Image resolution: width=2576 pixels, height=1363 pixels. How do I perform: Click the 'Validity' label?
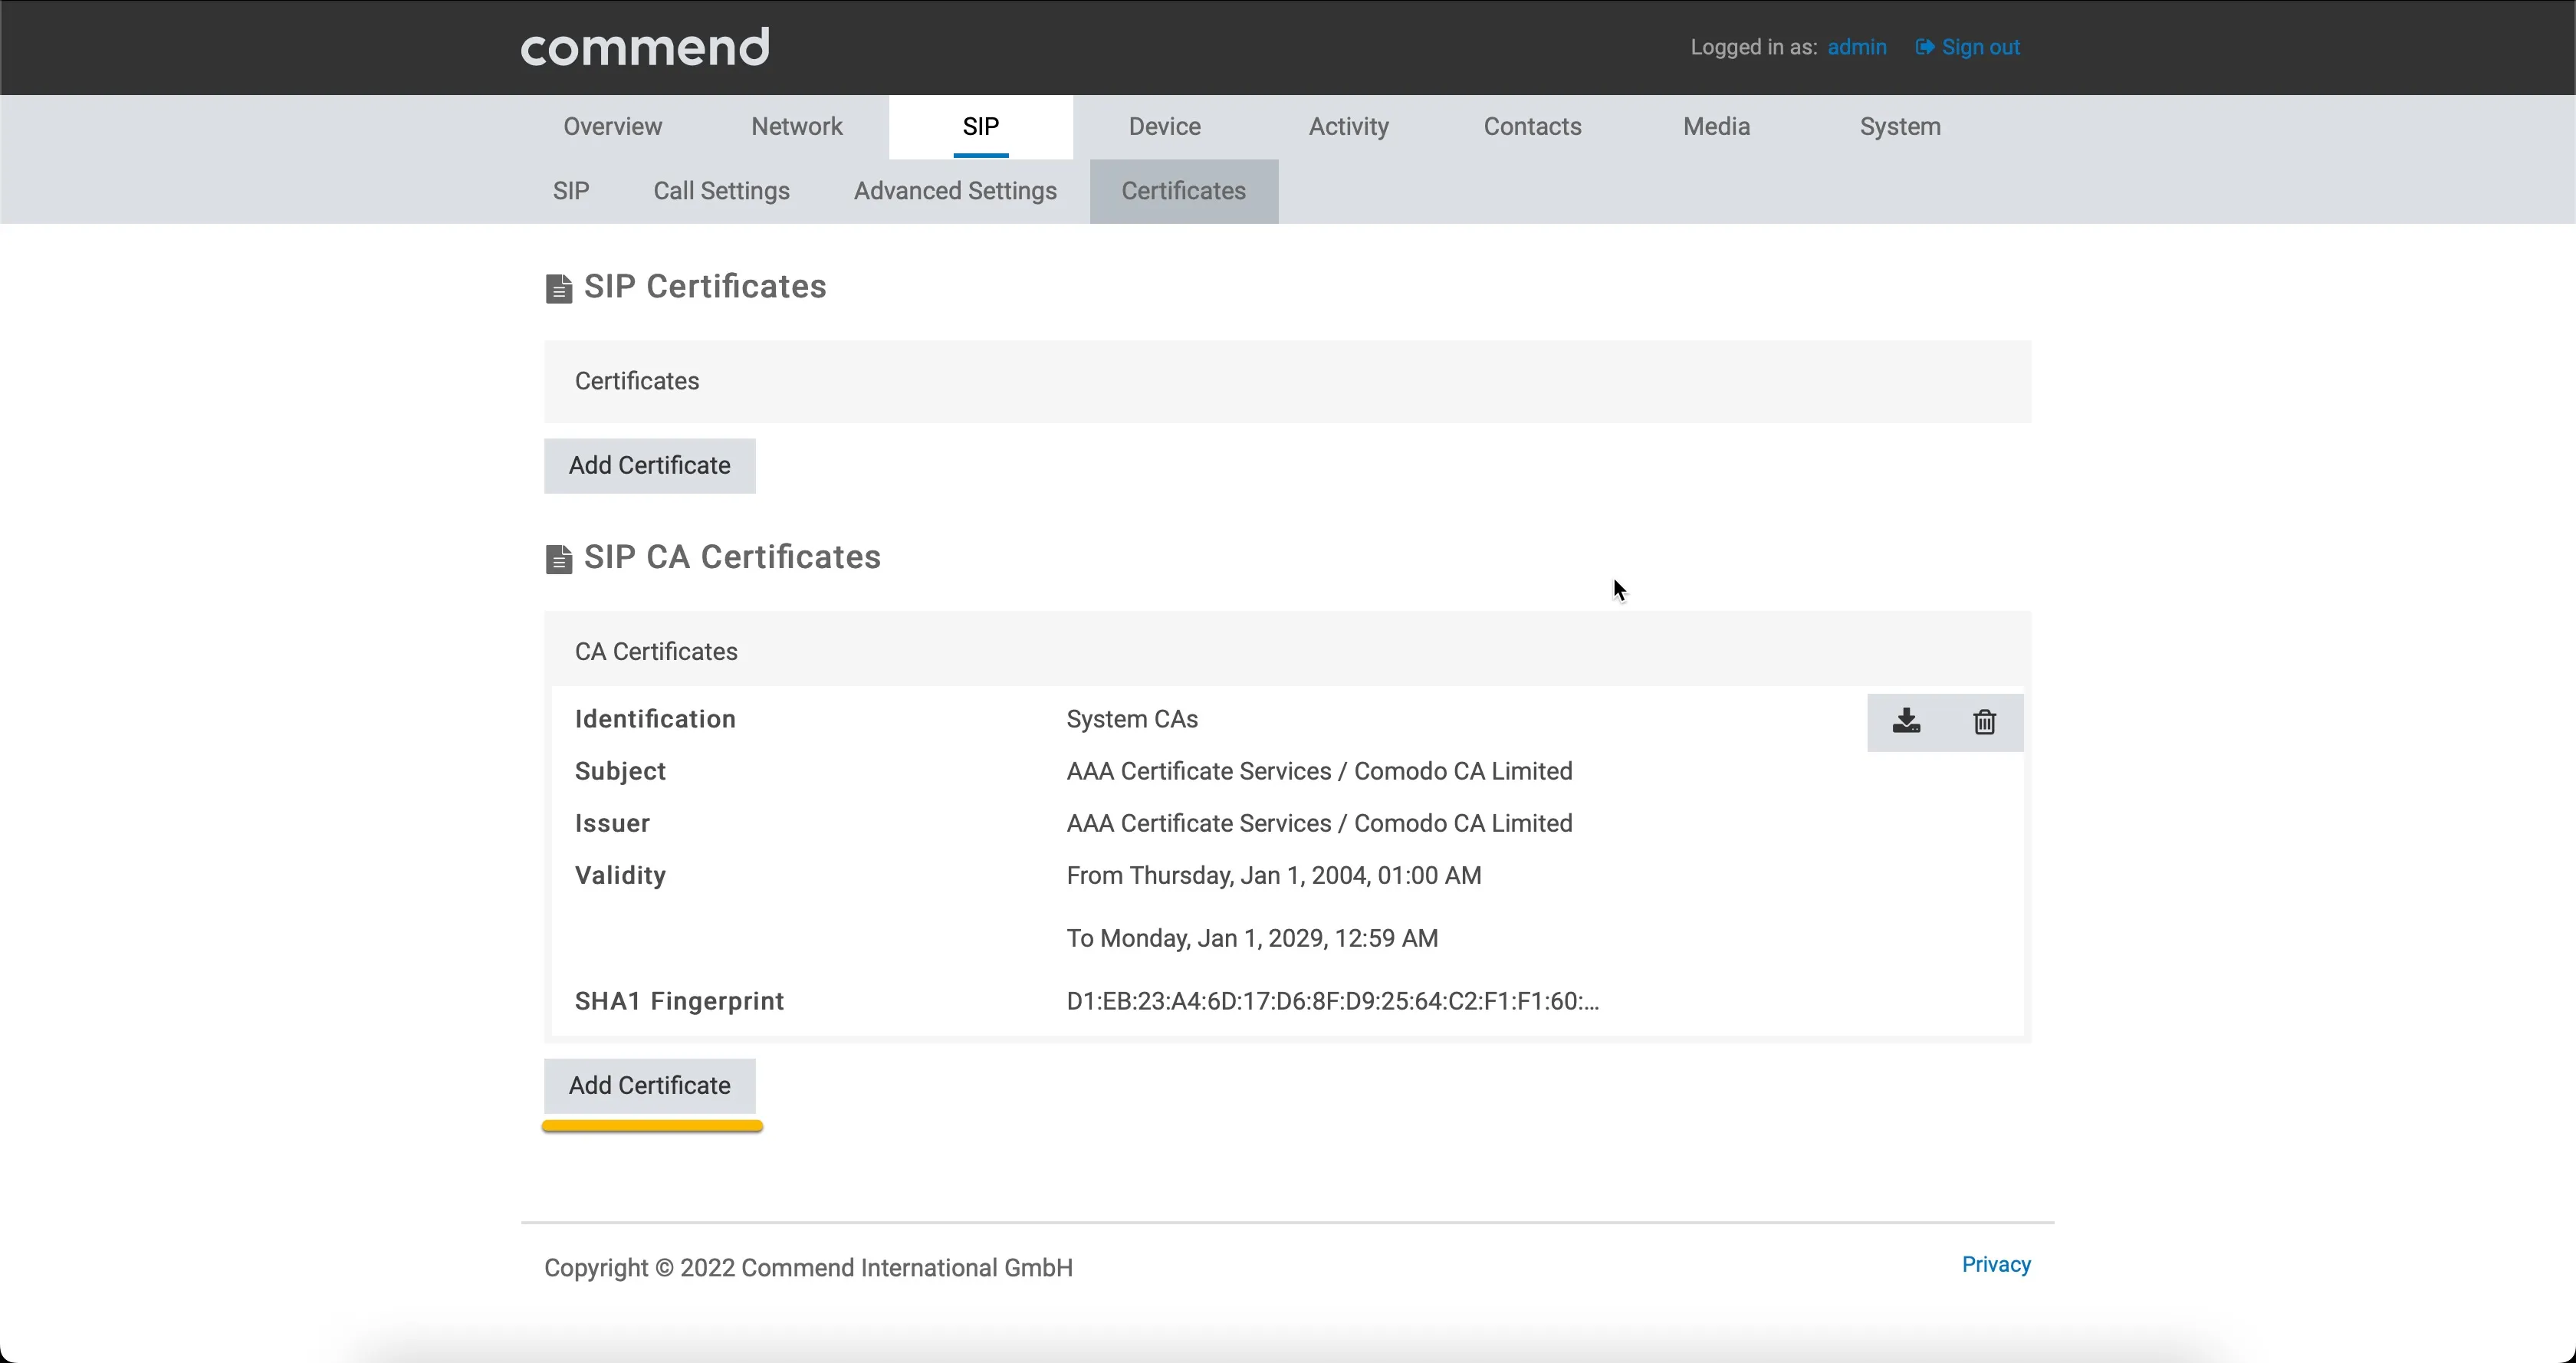[620, 876]
